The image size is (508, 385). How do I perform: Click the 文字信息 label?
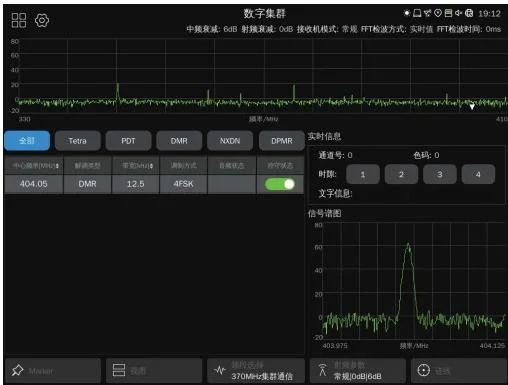tap(335, 193)
